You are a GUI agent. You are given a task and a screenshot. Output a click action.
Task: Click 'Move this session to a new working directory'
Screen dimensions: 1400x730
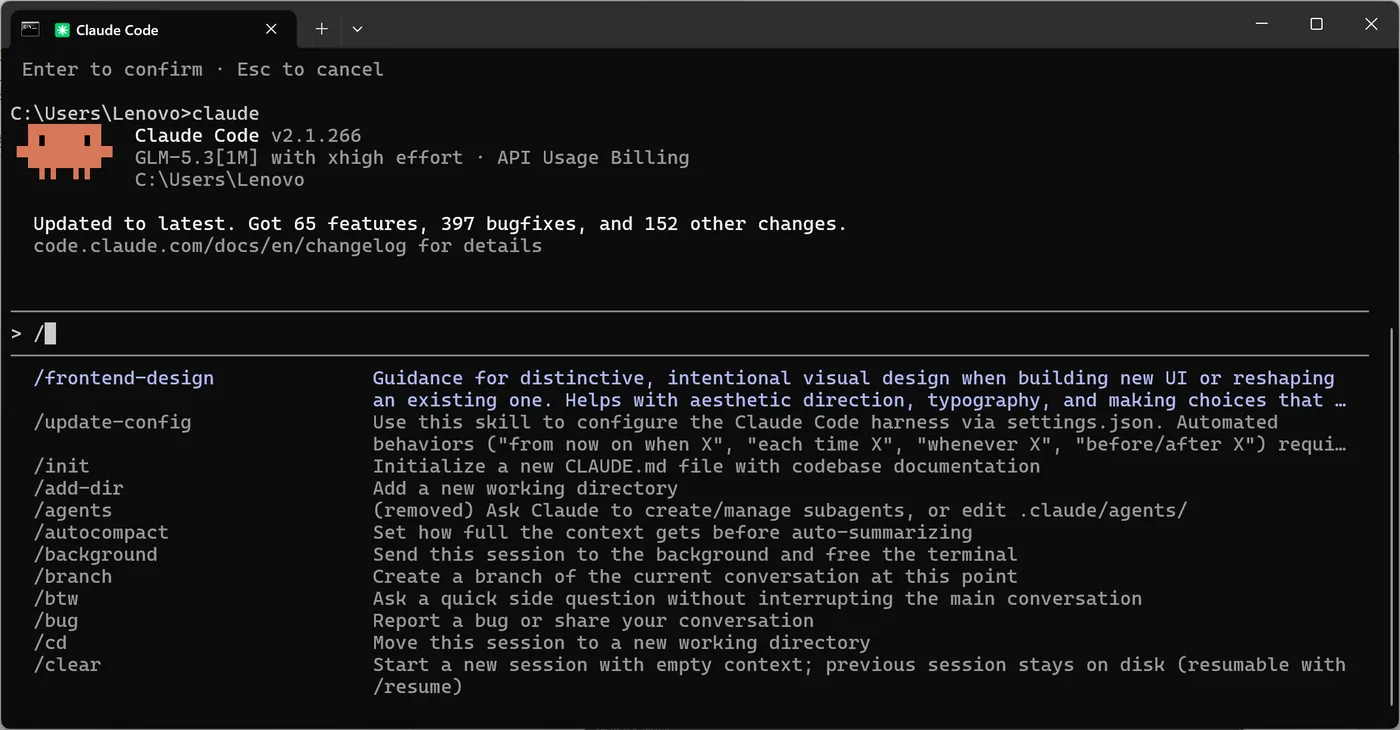tap(621, 642)
